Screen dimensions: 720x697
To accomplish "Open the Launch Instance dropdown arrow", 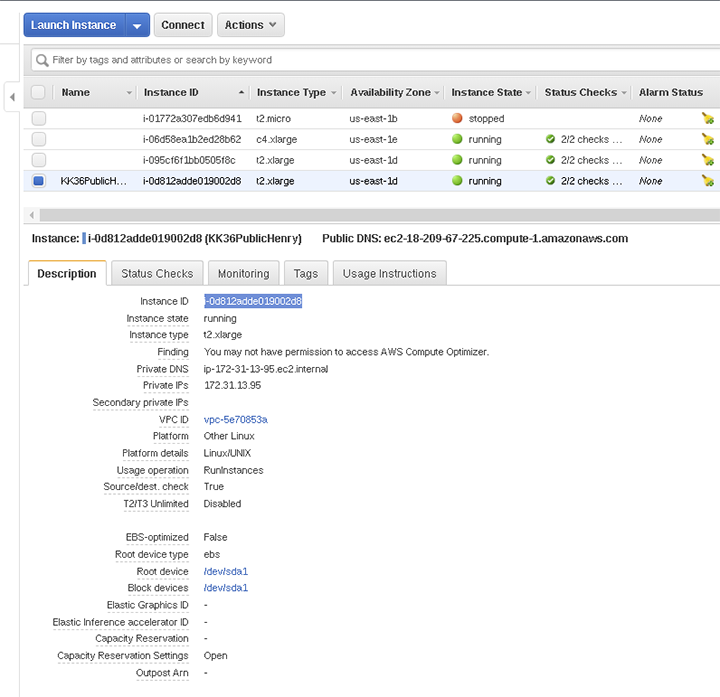I will pyautogui.click(x=139, y=25).
